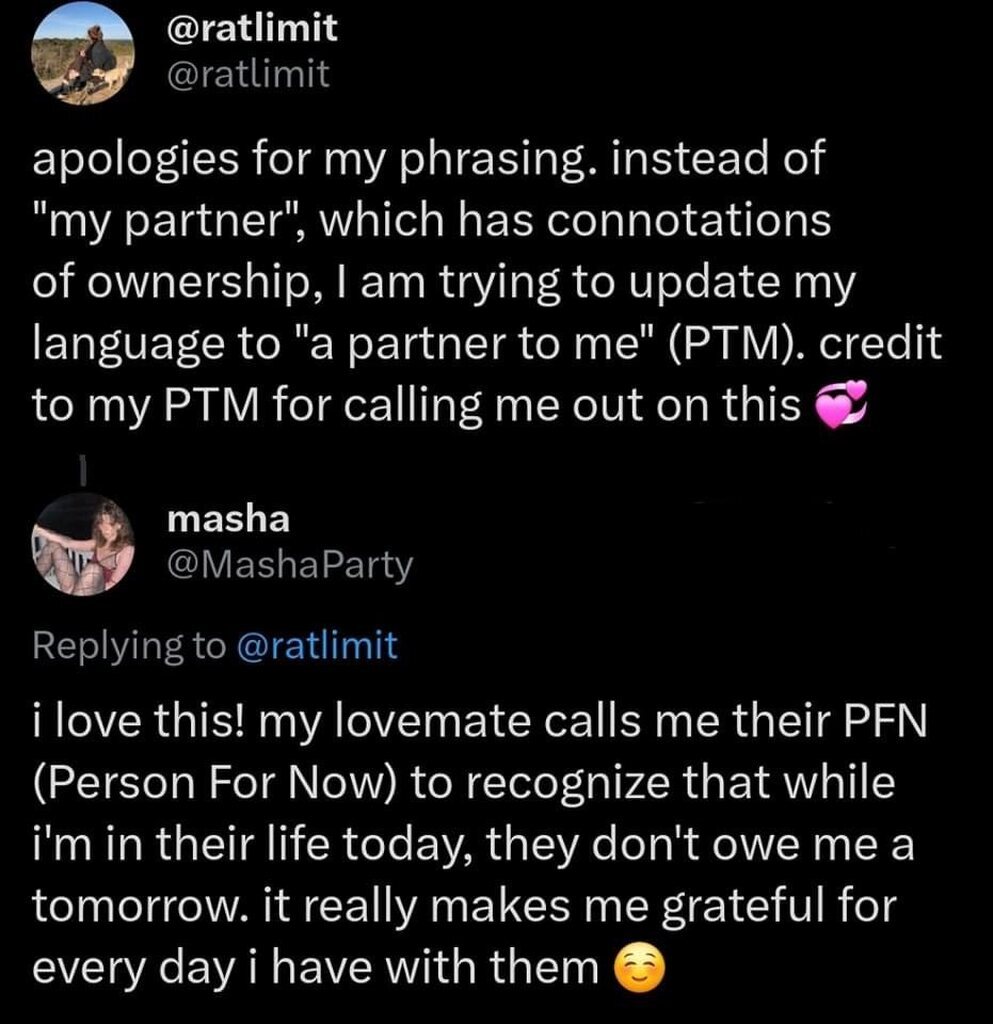Image resolution: width=993 pixels, height=1024 pixels.
Task: Select the masha display name
Action: click(x=228, y=520)
